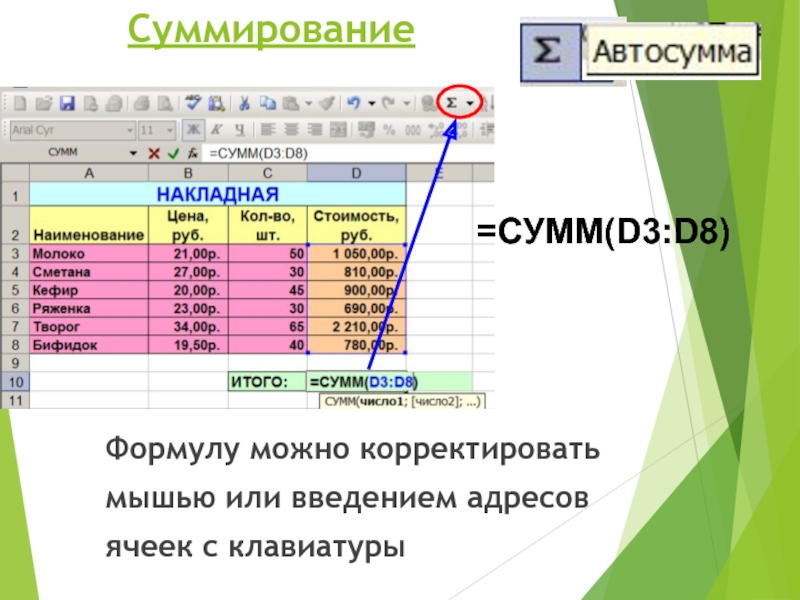Run the ABC spelling check icon

(193, 103)
